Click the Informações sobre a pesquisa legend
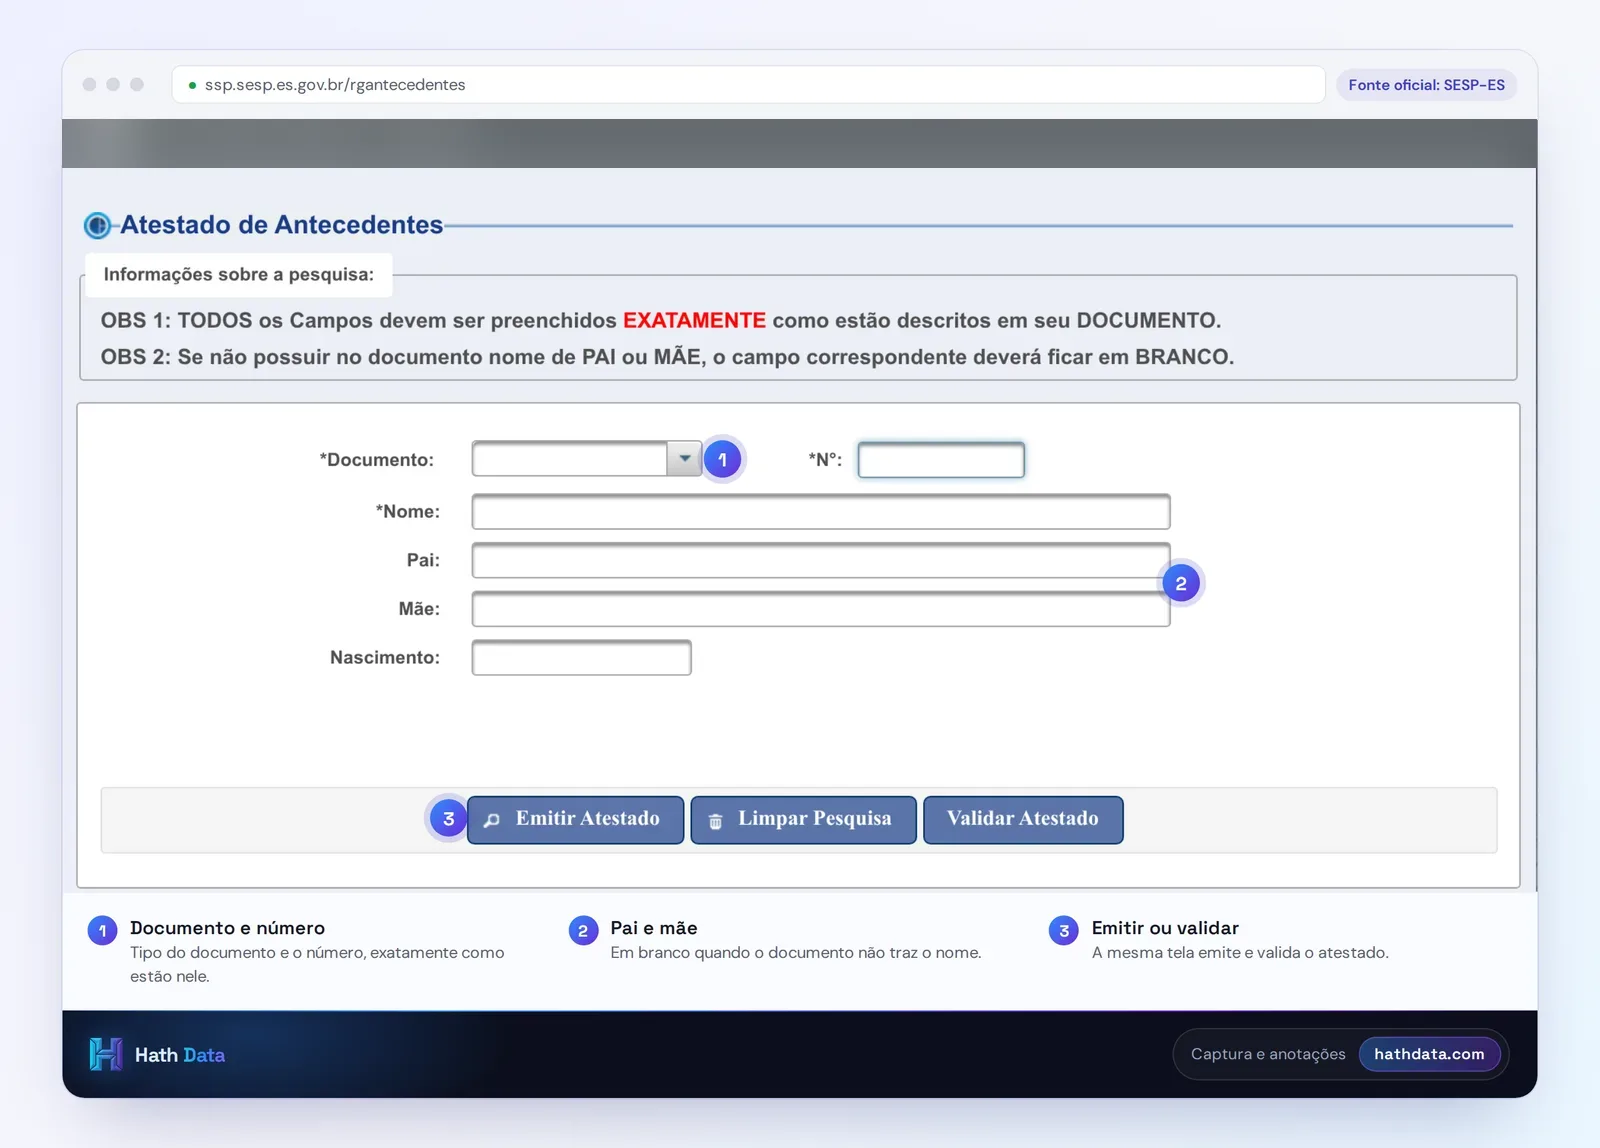This screenshot has width=1600, height=1148. pos(239,274)
